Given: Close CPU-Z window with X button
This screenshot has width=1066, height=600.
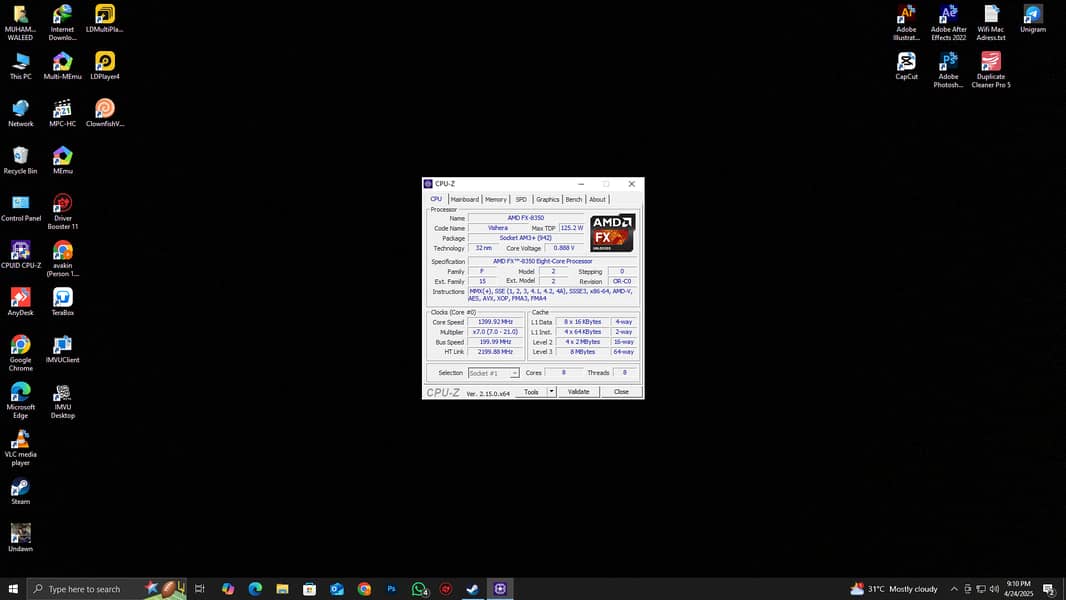Looking at the screenshot, I should (x=632, y=184).
